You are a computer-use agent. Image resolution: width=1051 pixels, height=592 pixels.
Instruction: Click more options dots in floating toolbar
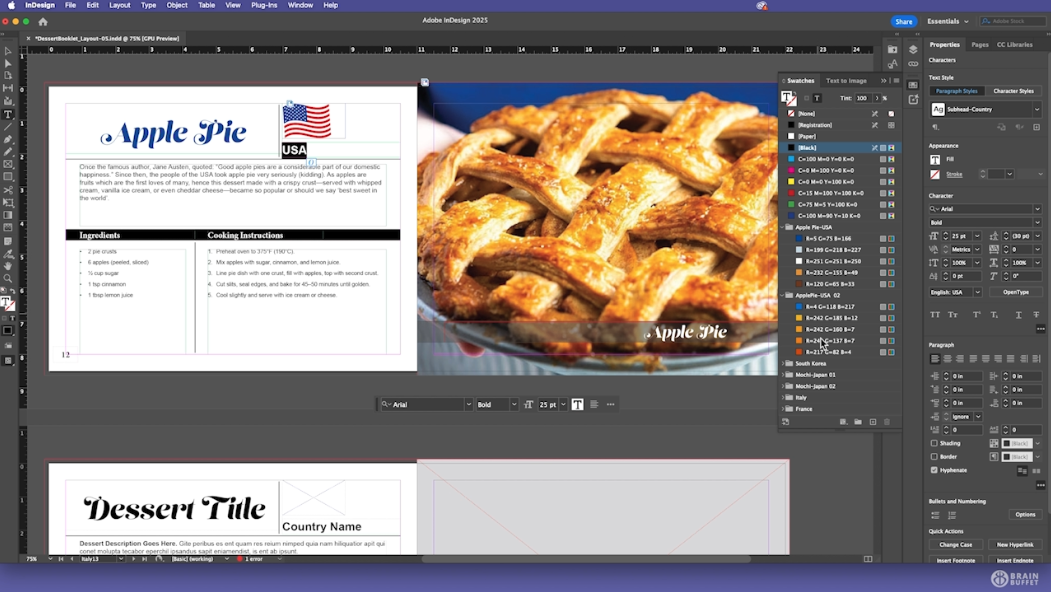[611, 404]
